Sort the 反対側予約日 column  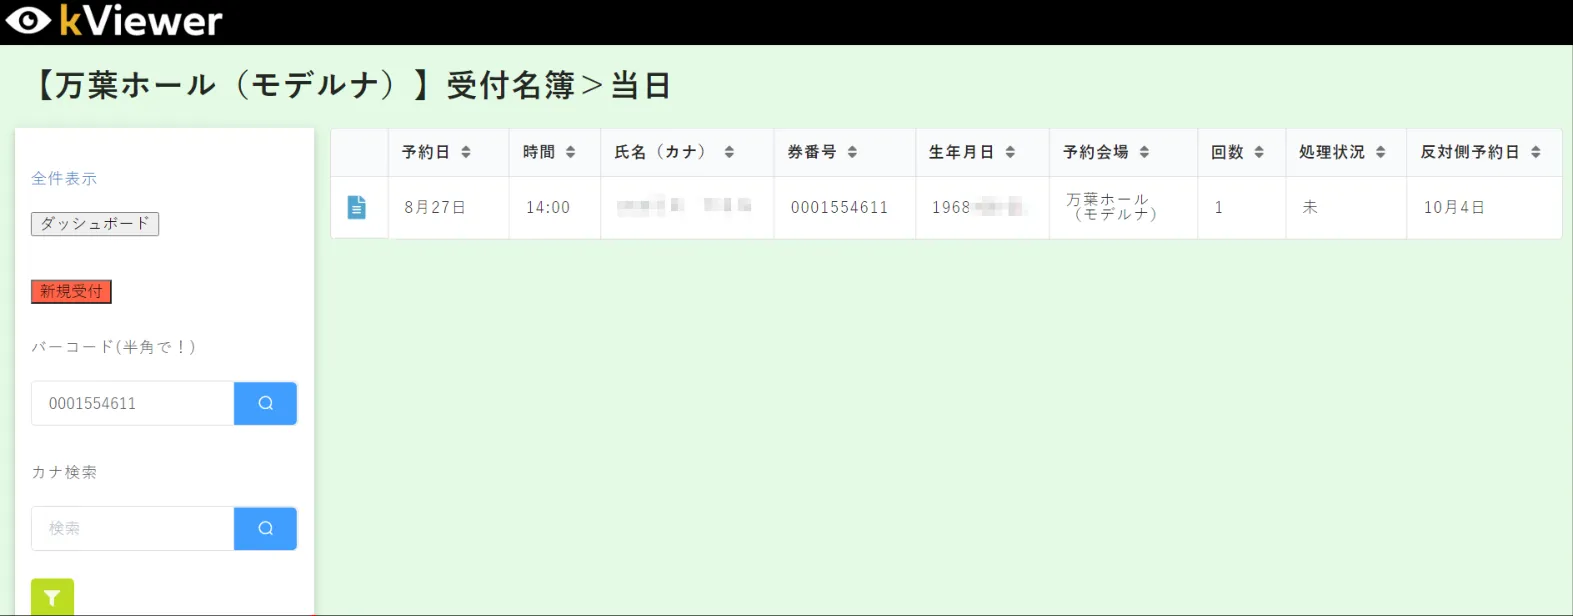point(1535,152)
